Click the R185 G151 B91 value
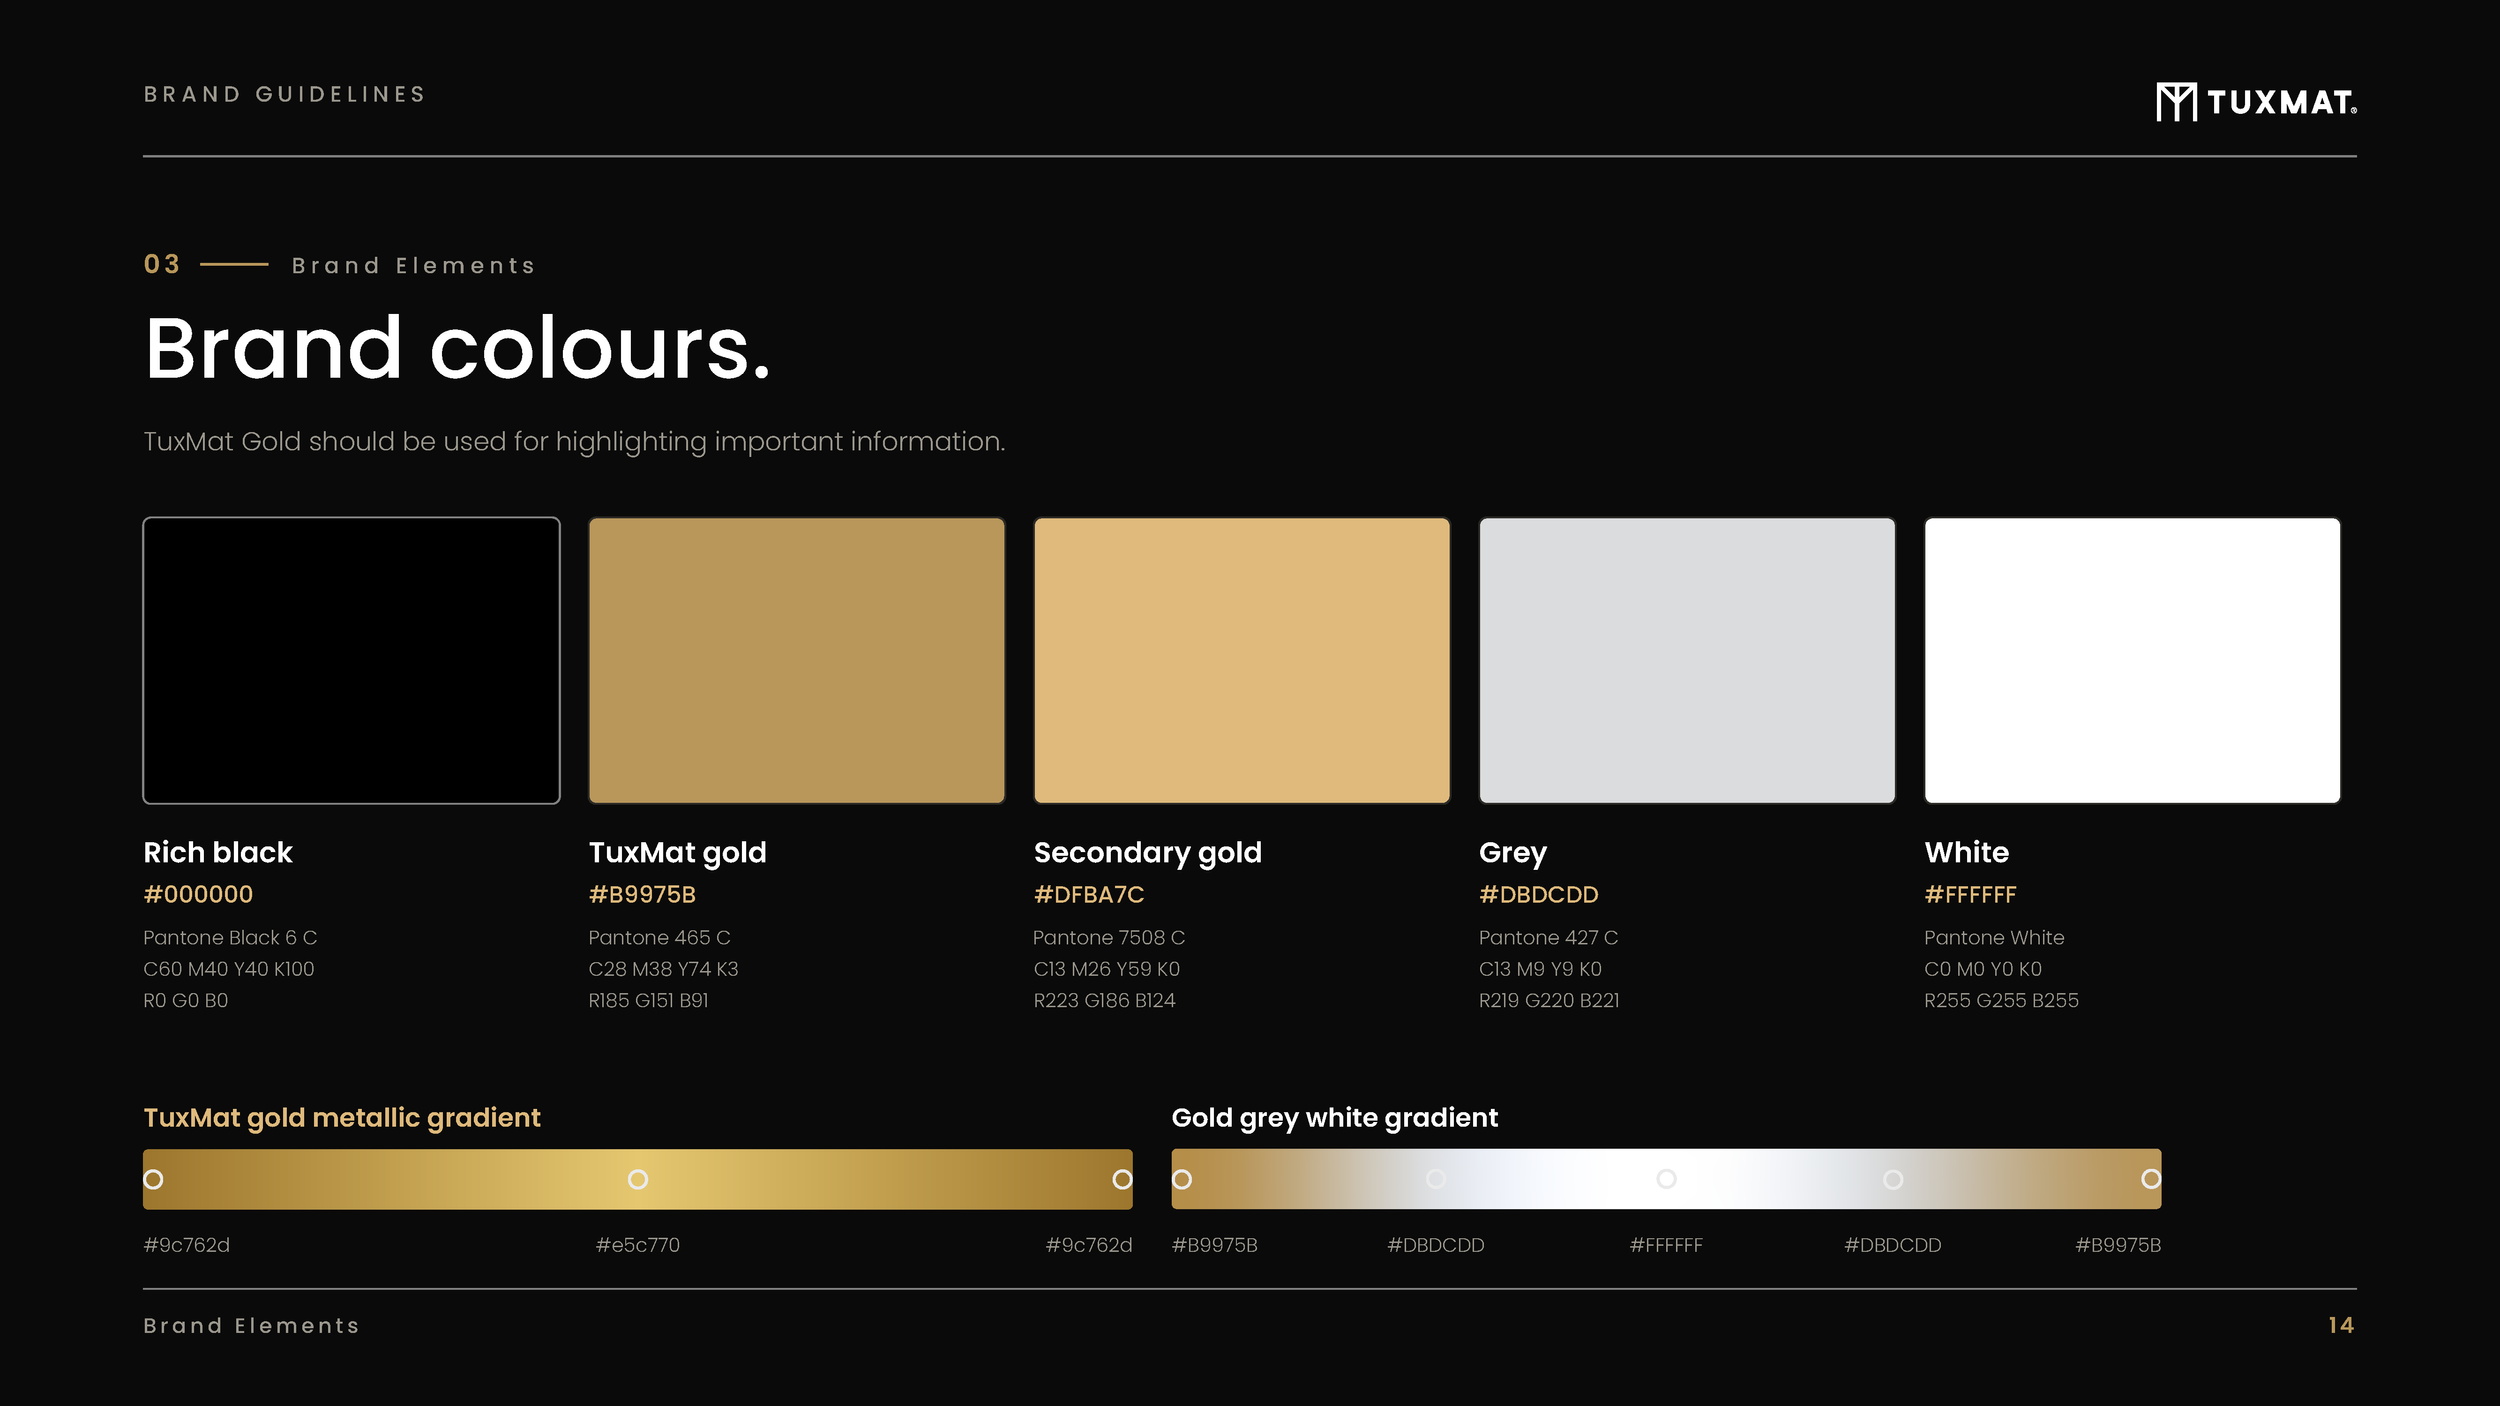 click(x=648, y=1000)
